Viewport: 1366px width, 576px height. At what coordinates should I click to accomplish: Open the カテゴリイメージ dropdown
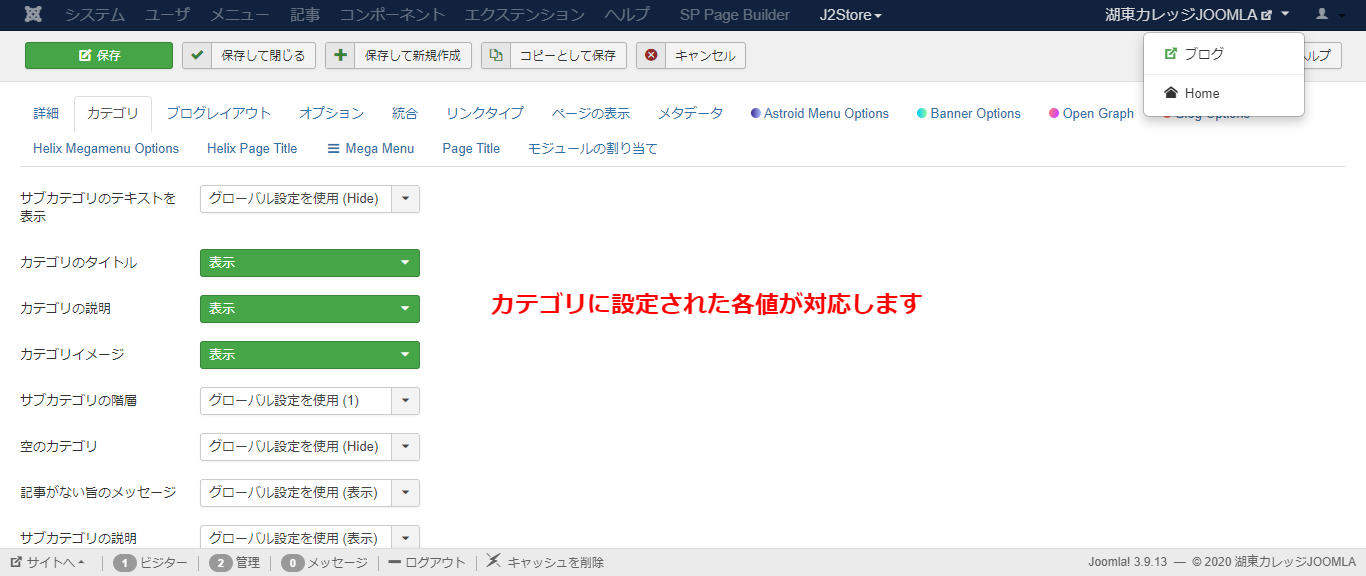(x=310, y=355)
